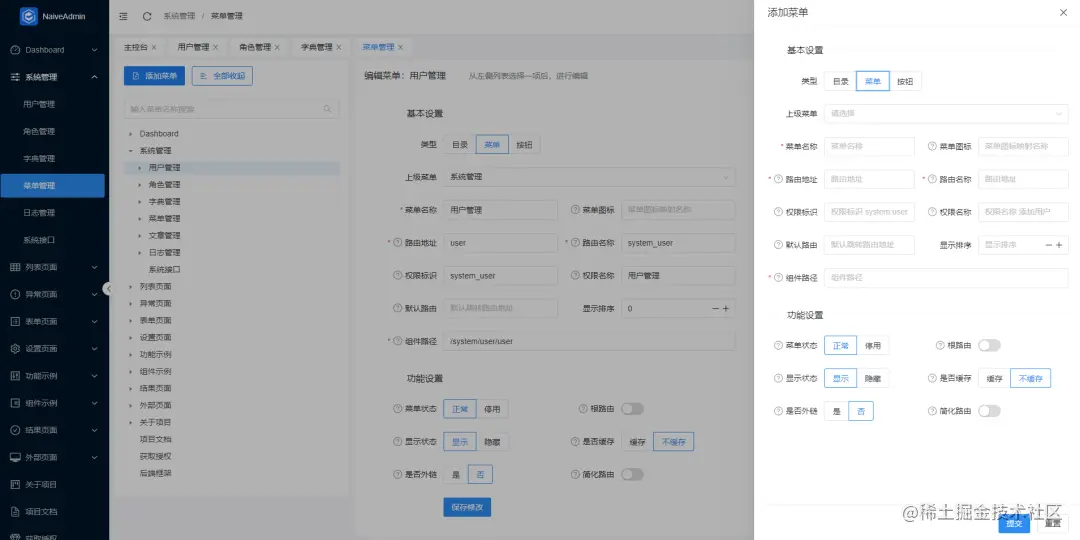This screenshot has height=540, width=1080.
Task: Click the 列表页面 table icon in sidebar
Action: 15,267
